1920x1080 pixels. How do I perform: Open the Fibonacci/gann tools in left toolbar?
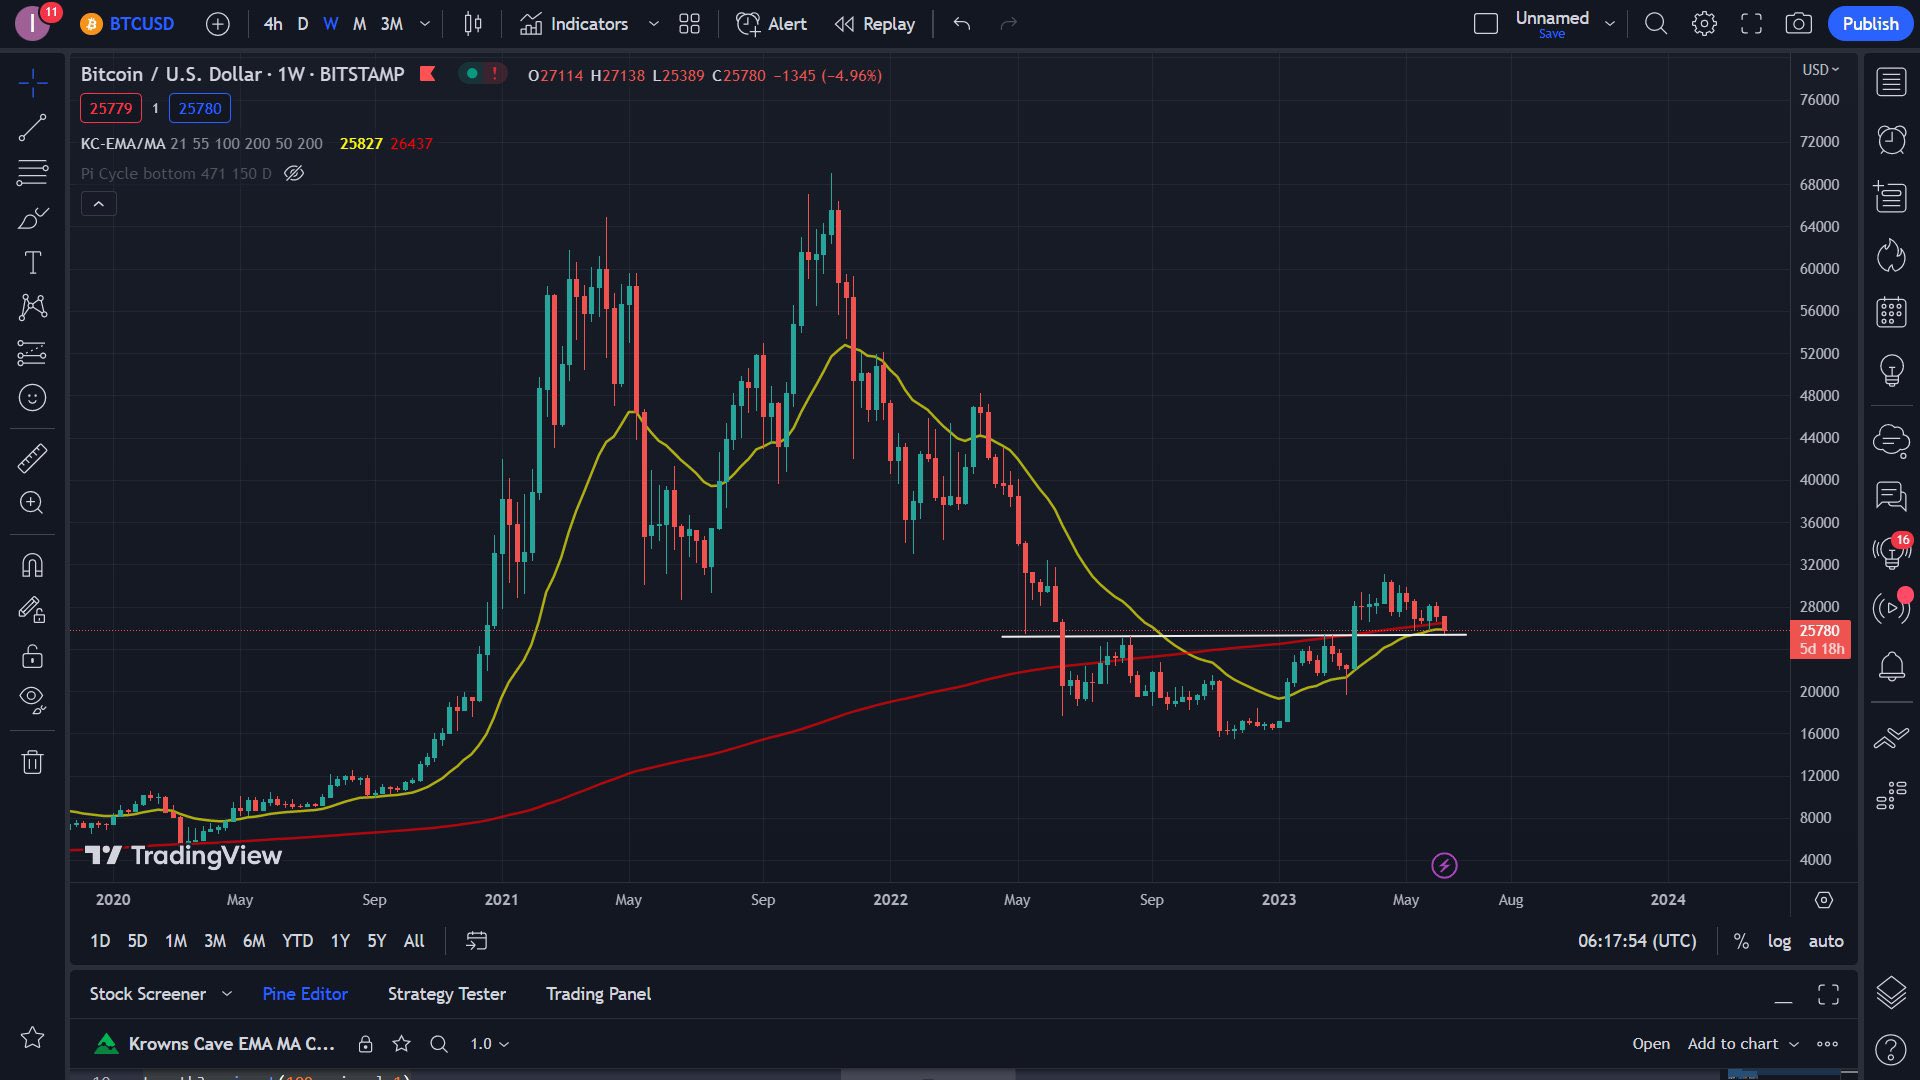(33, 172)
